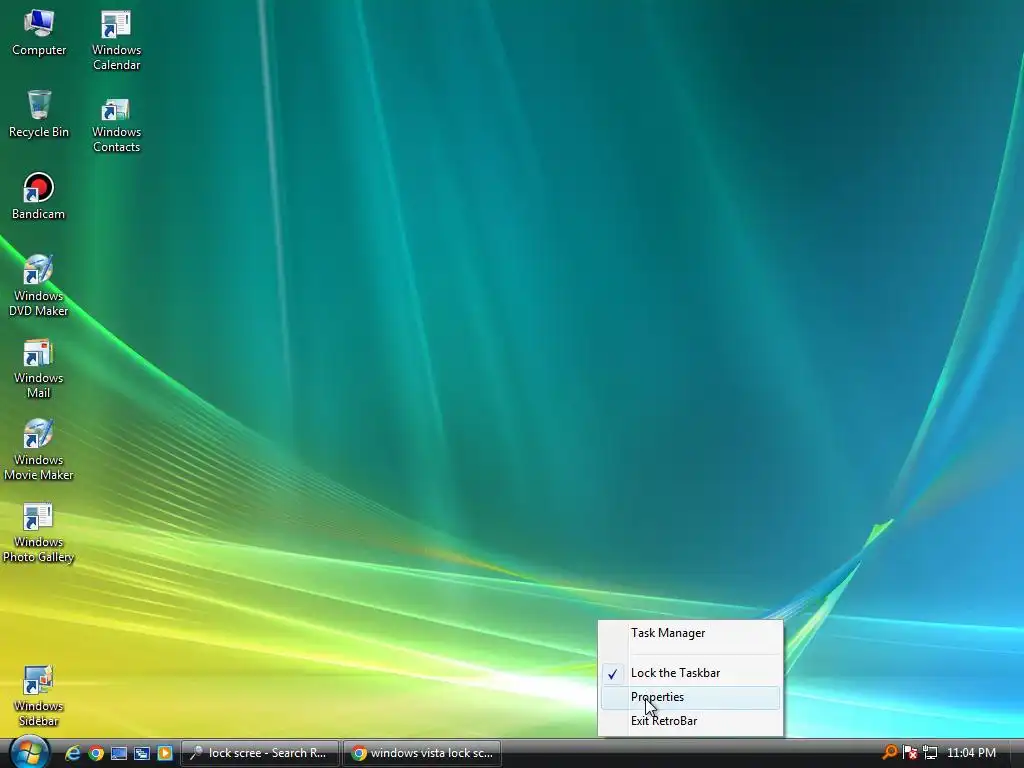Select the Windows Movie Maker shortcut

tap(39, 449)
